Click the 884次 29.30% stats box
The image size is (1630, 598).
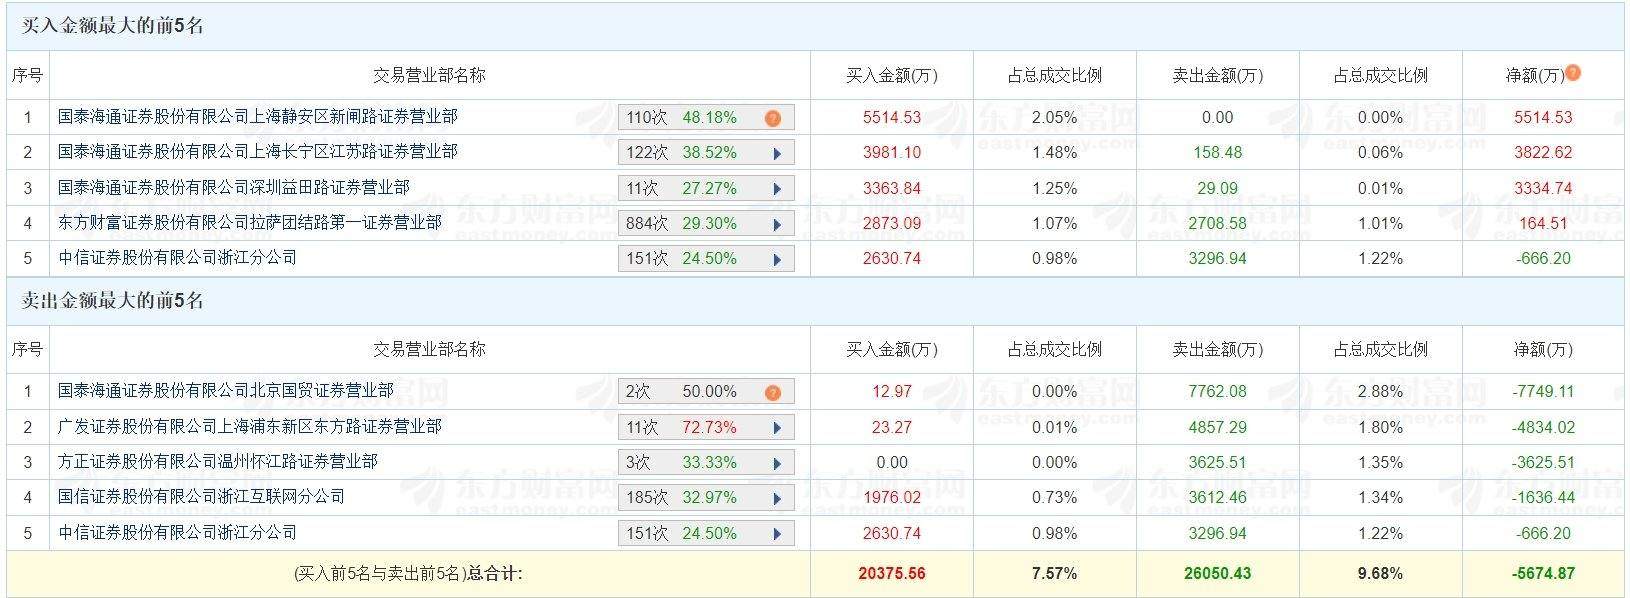pos(692,224)
